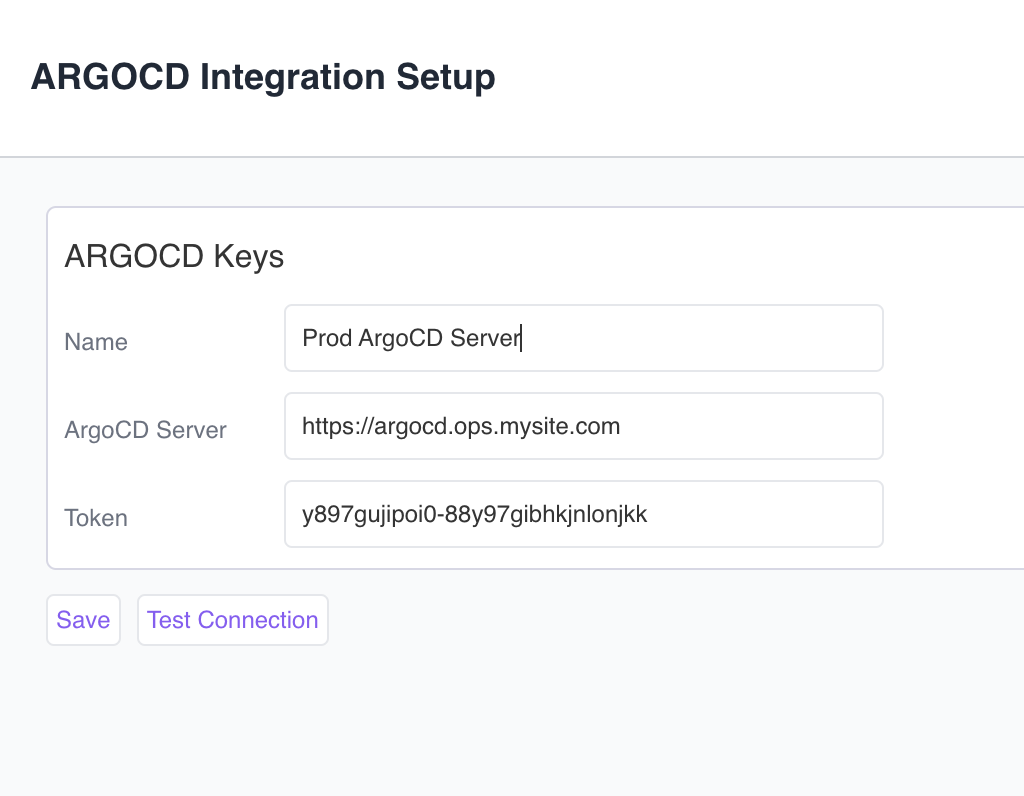Click "gibhkjnlonjkk" at the token end
Image resolution: width=1024 pixels, height=796 pixels.
click(x=578, y=514)
